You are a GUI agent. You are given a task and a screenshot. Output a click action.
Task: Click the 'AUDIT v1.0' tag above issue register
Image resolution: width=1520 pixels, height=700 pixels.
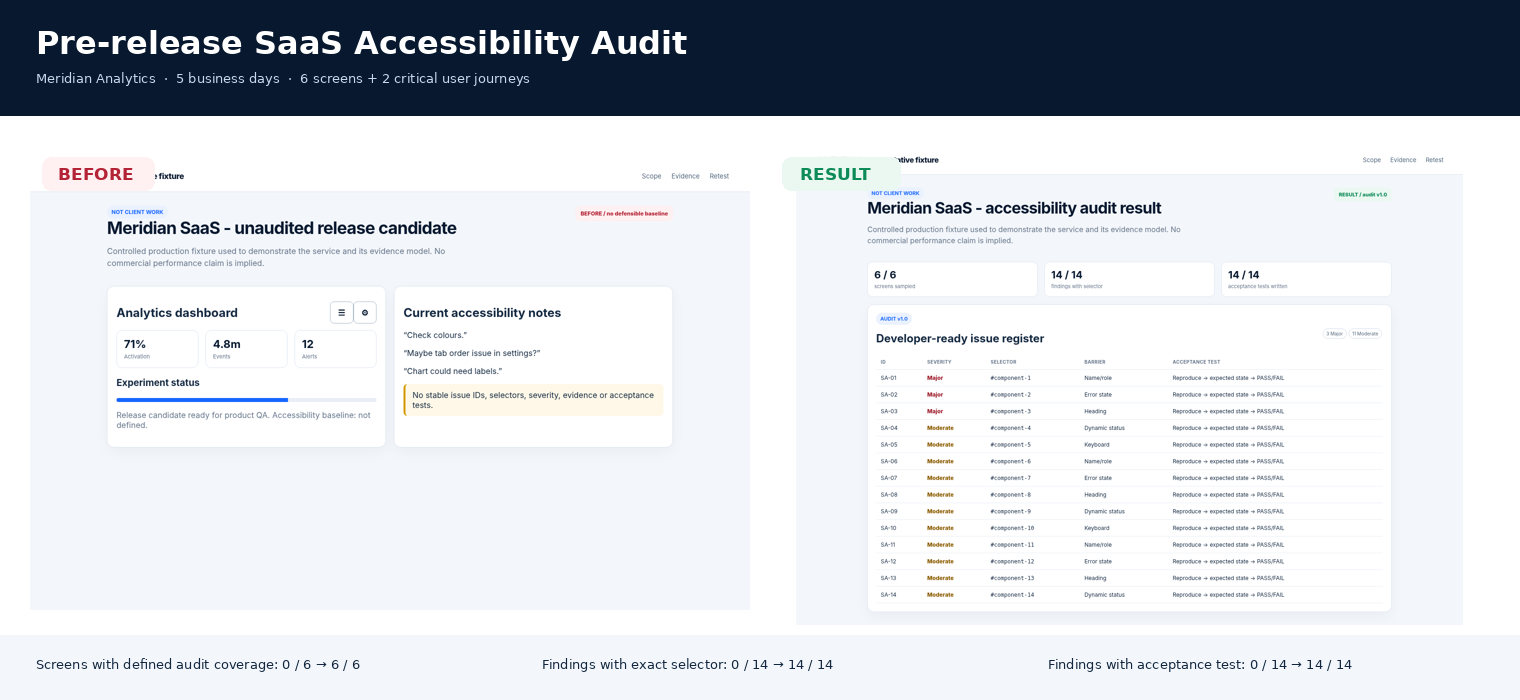point(894,319)
